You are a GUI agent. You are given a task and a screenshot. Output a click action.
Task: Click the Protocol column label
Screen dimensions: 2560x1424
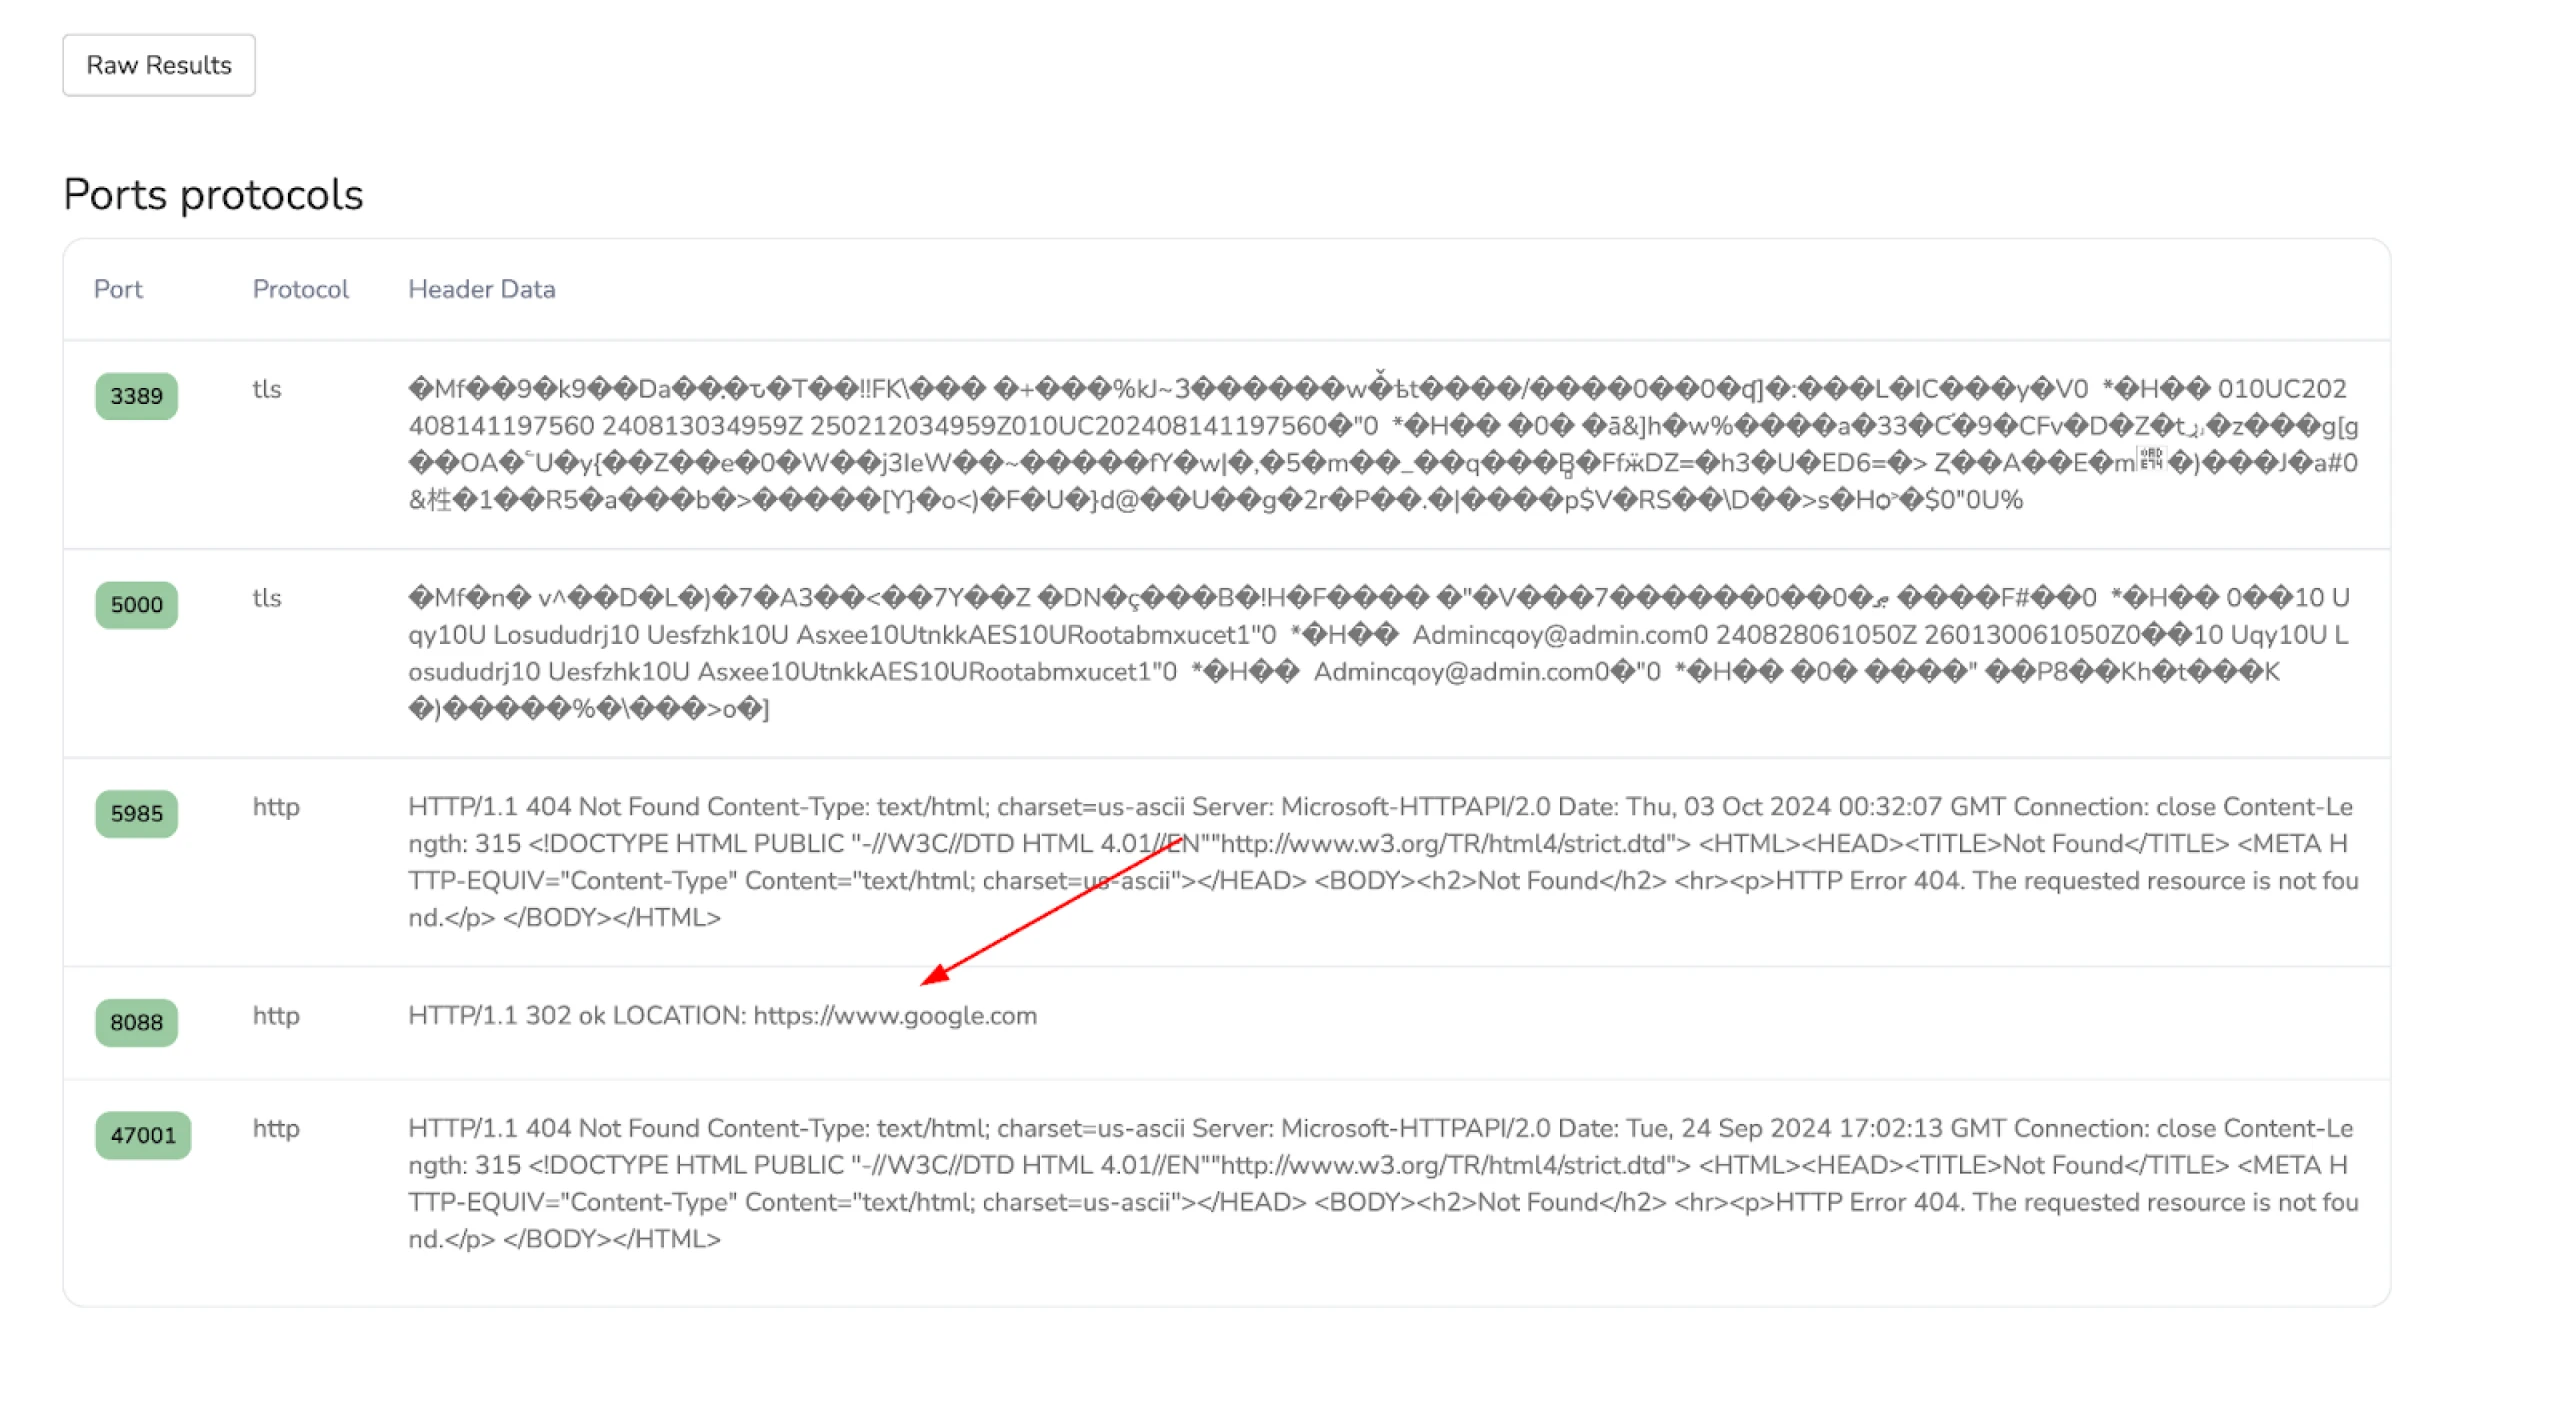tap(298, 289)
